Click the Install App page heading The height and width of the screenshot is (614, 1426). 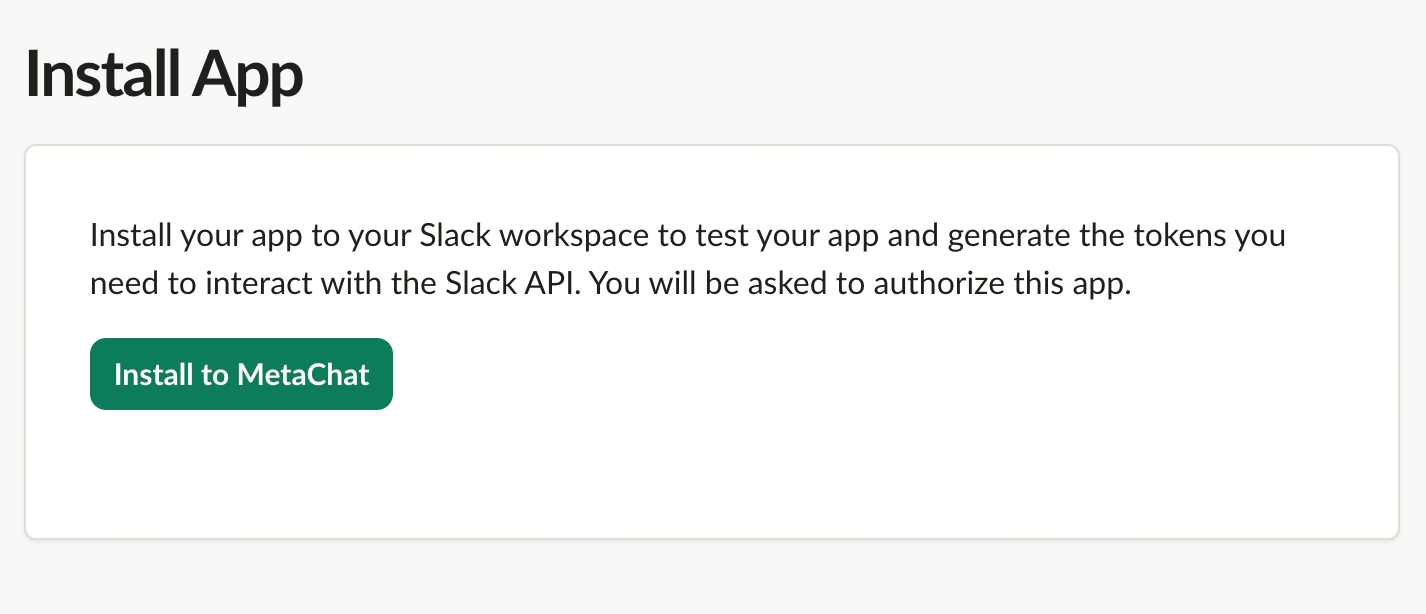164,75
